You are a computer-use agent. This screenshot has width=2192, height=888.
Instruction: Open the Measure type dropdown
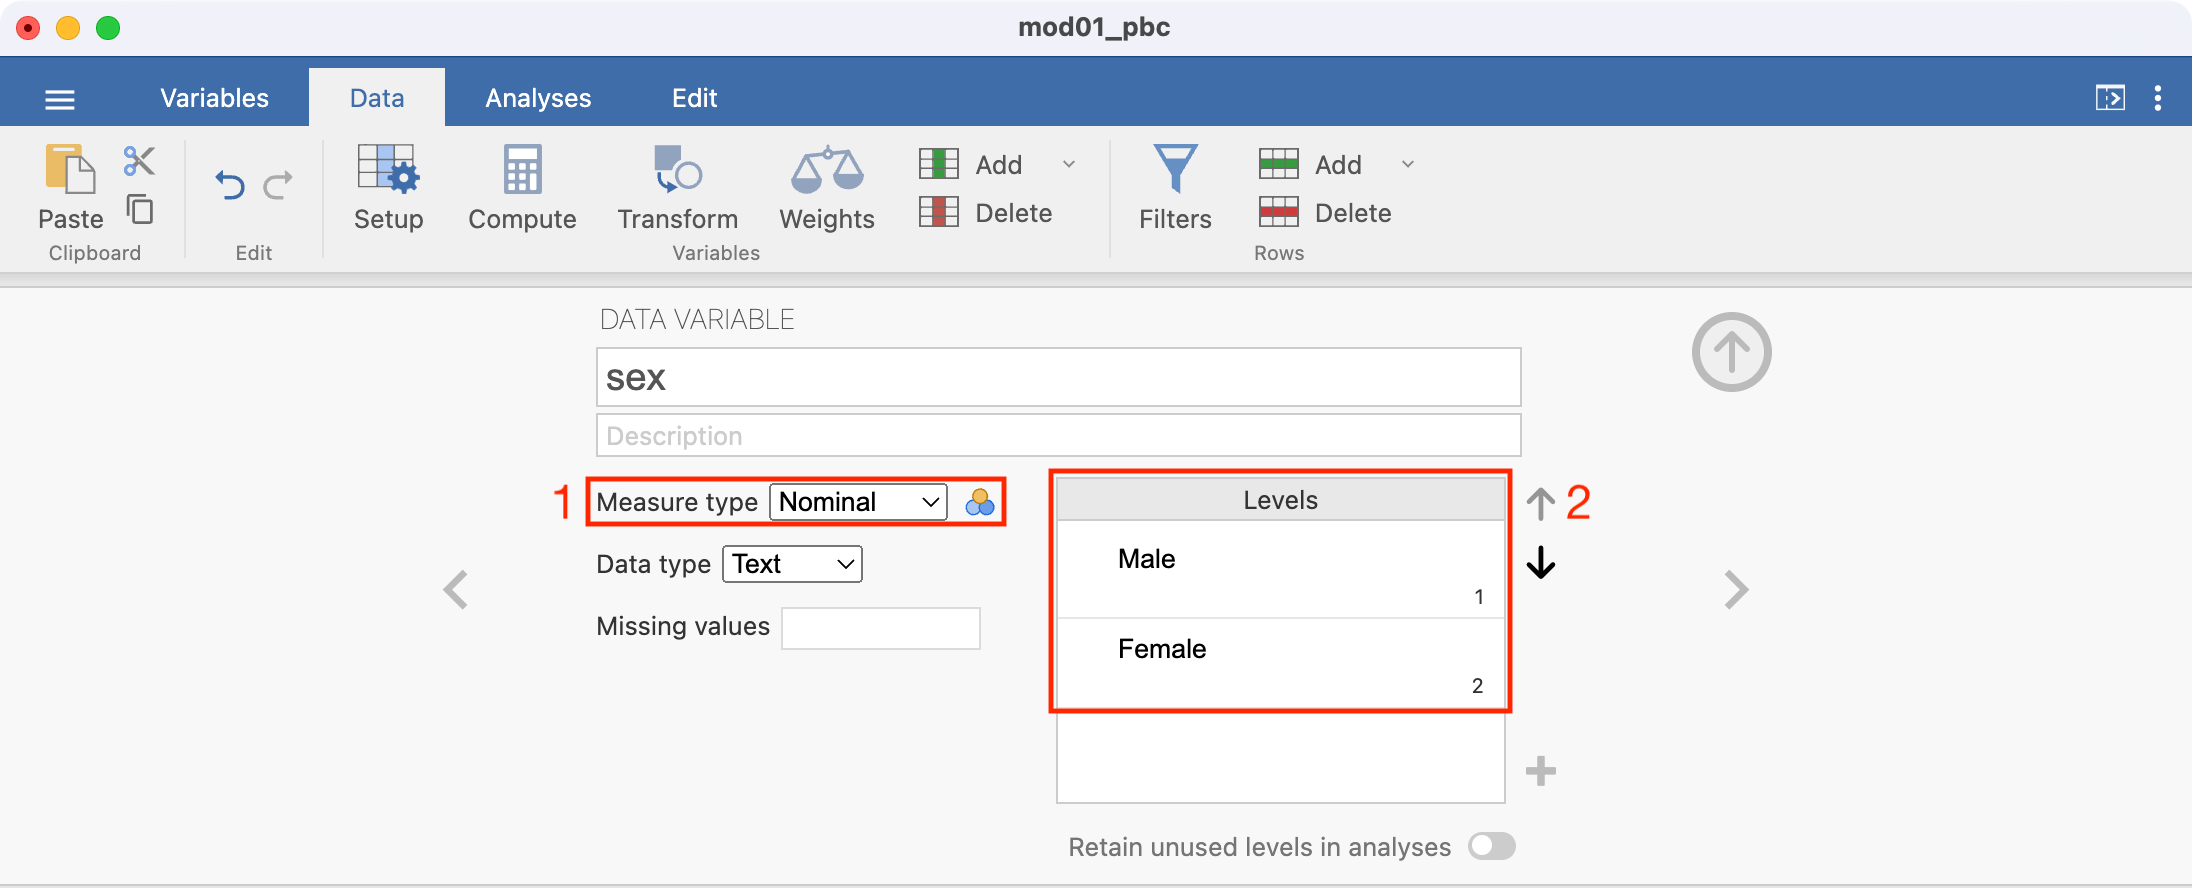[858, 502]
